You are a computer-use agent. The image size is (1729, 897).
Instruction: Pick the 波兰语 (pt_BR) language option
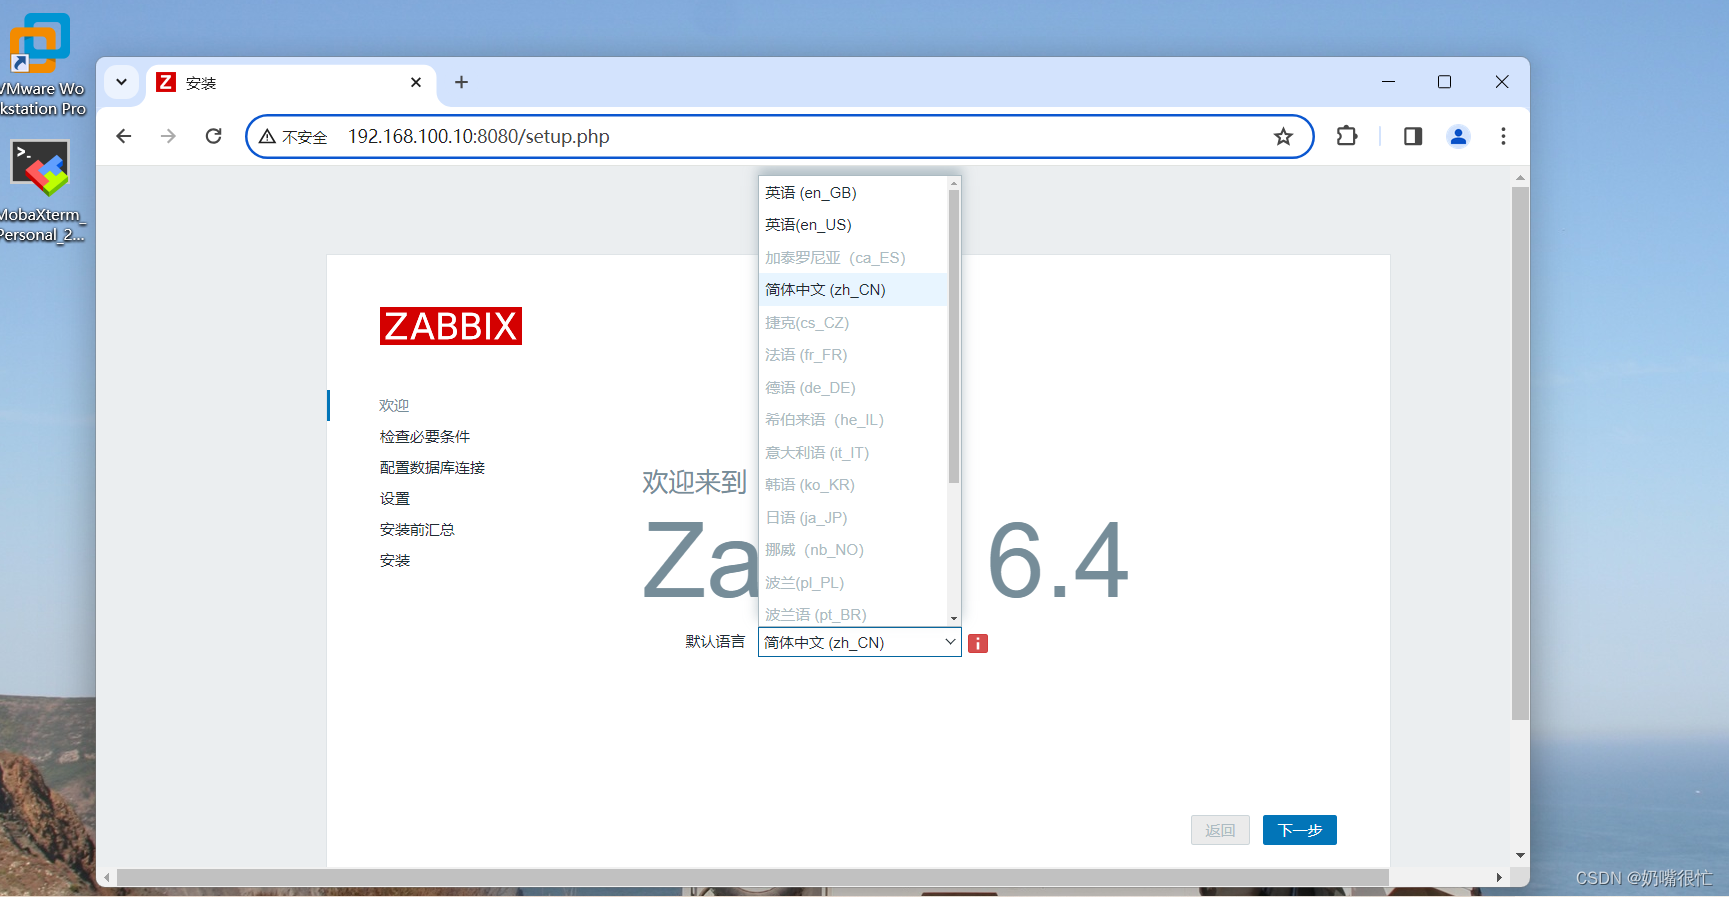(x=853, y=613)
